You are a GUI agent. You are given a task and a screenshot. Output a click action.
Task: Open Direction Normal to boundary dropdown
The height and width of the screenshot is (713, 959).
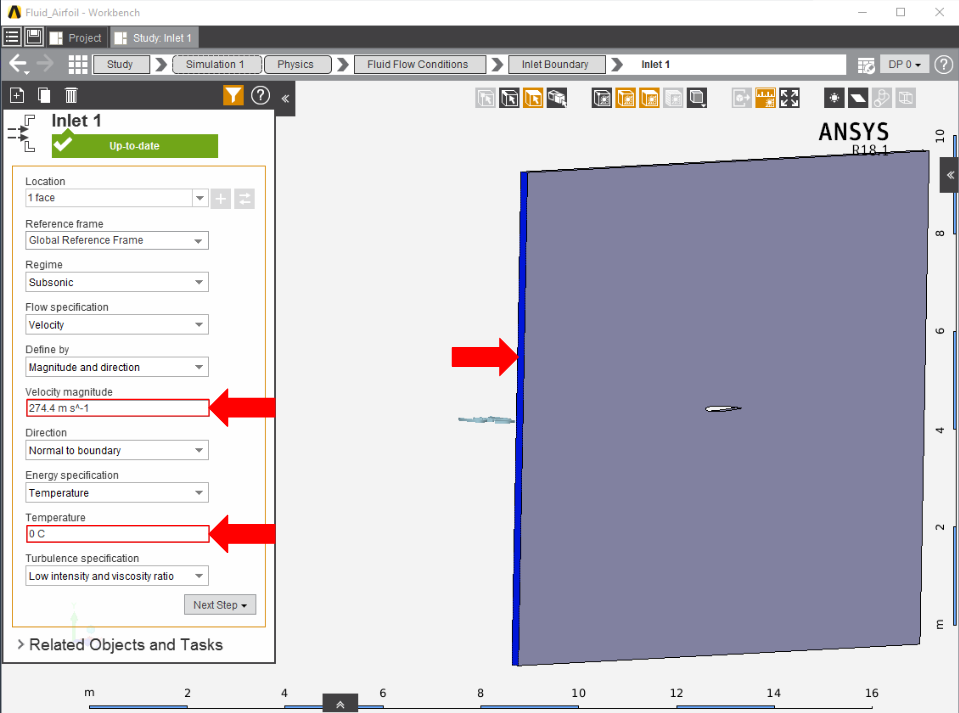117,451
